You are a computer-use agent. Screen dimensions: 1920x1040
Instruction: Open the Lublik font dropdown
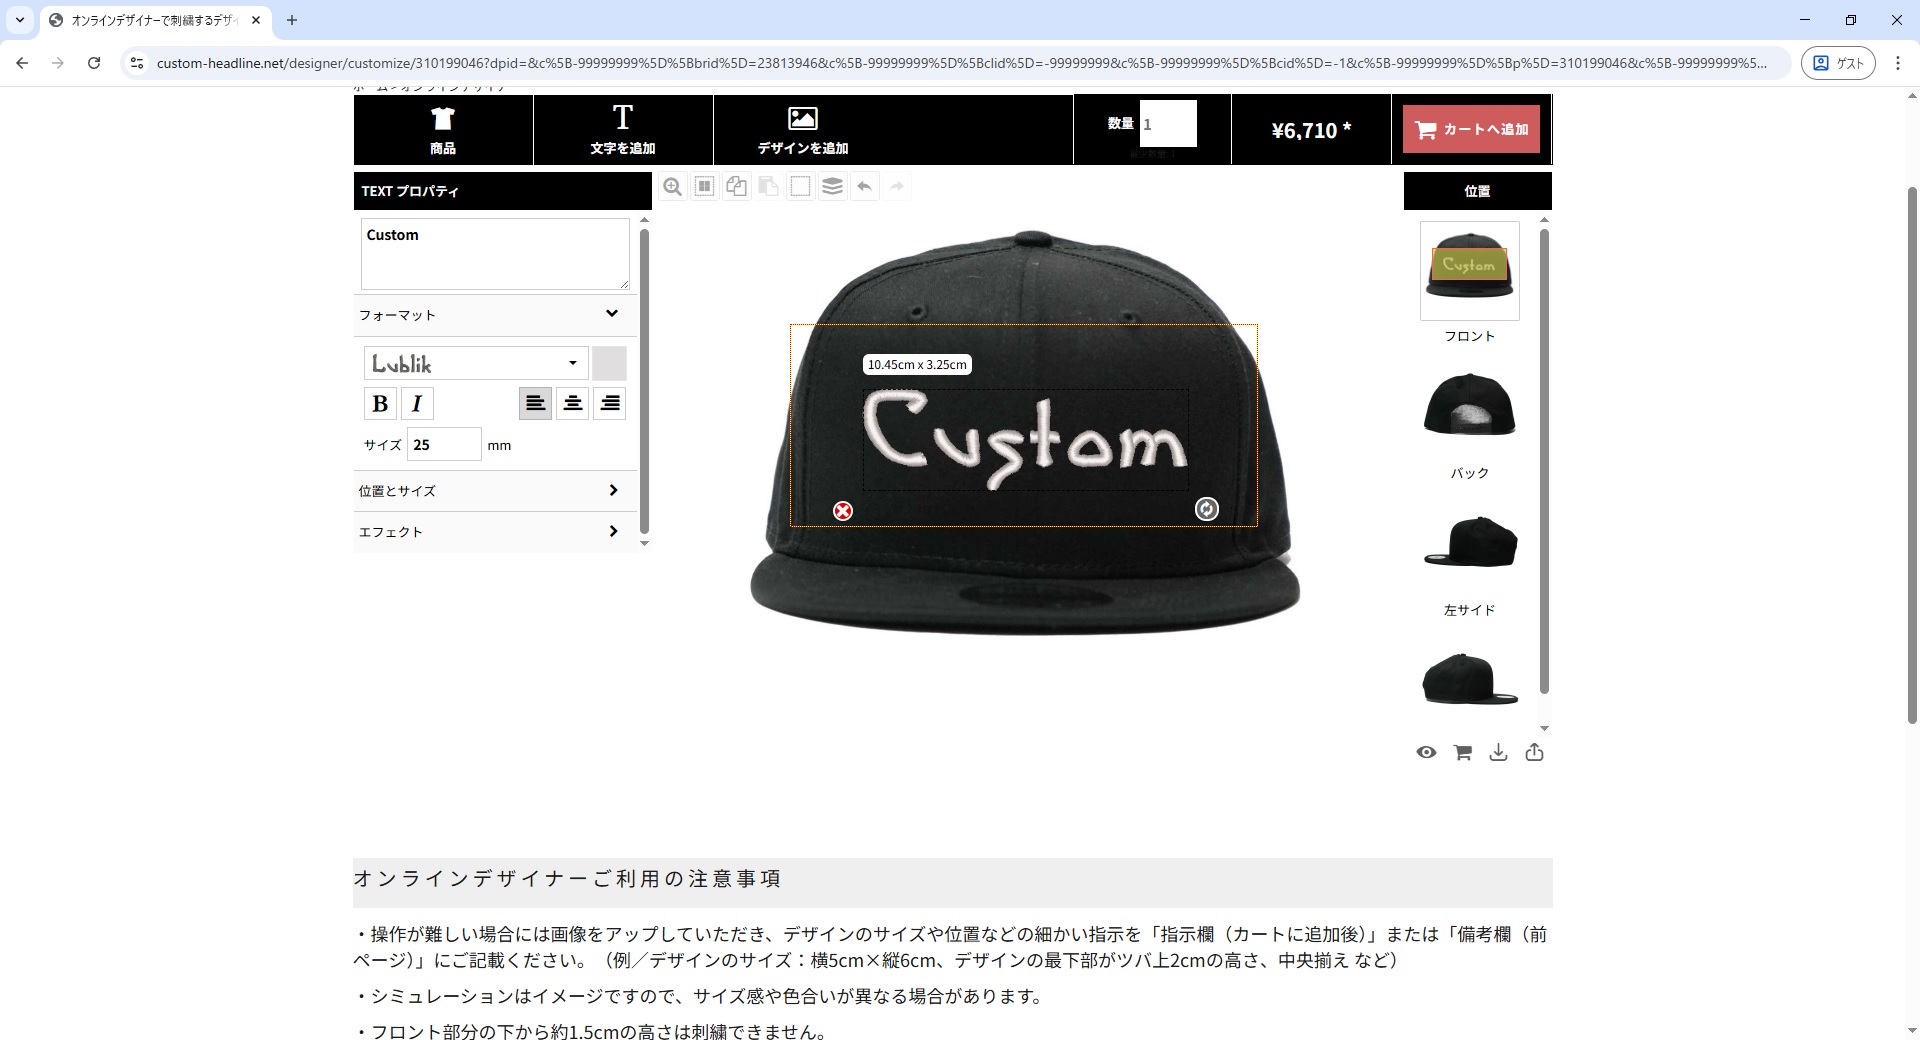[x=475, y=363]
